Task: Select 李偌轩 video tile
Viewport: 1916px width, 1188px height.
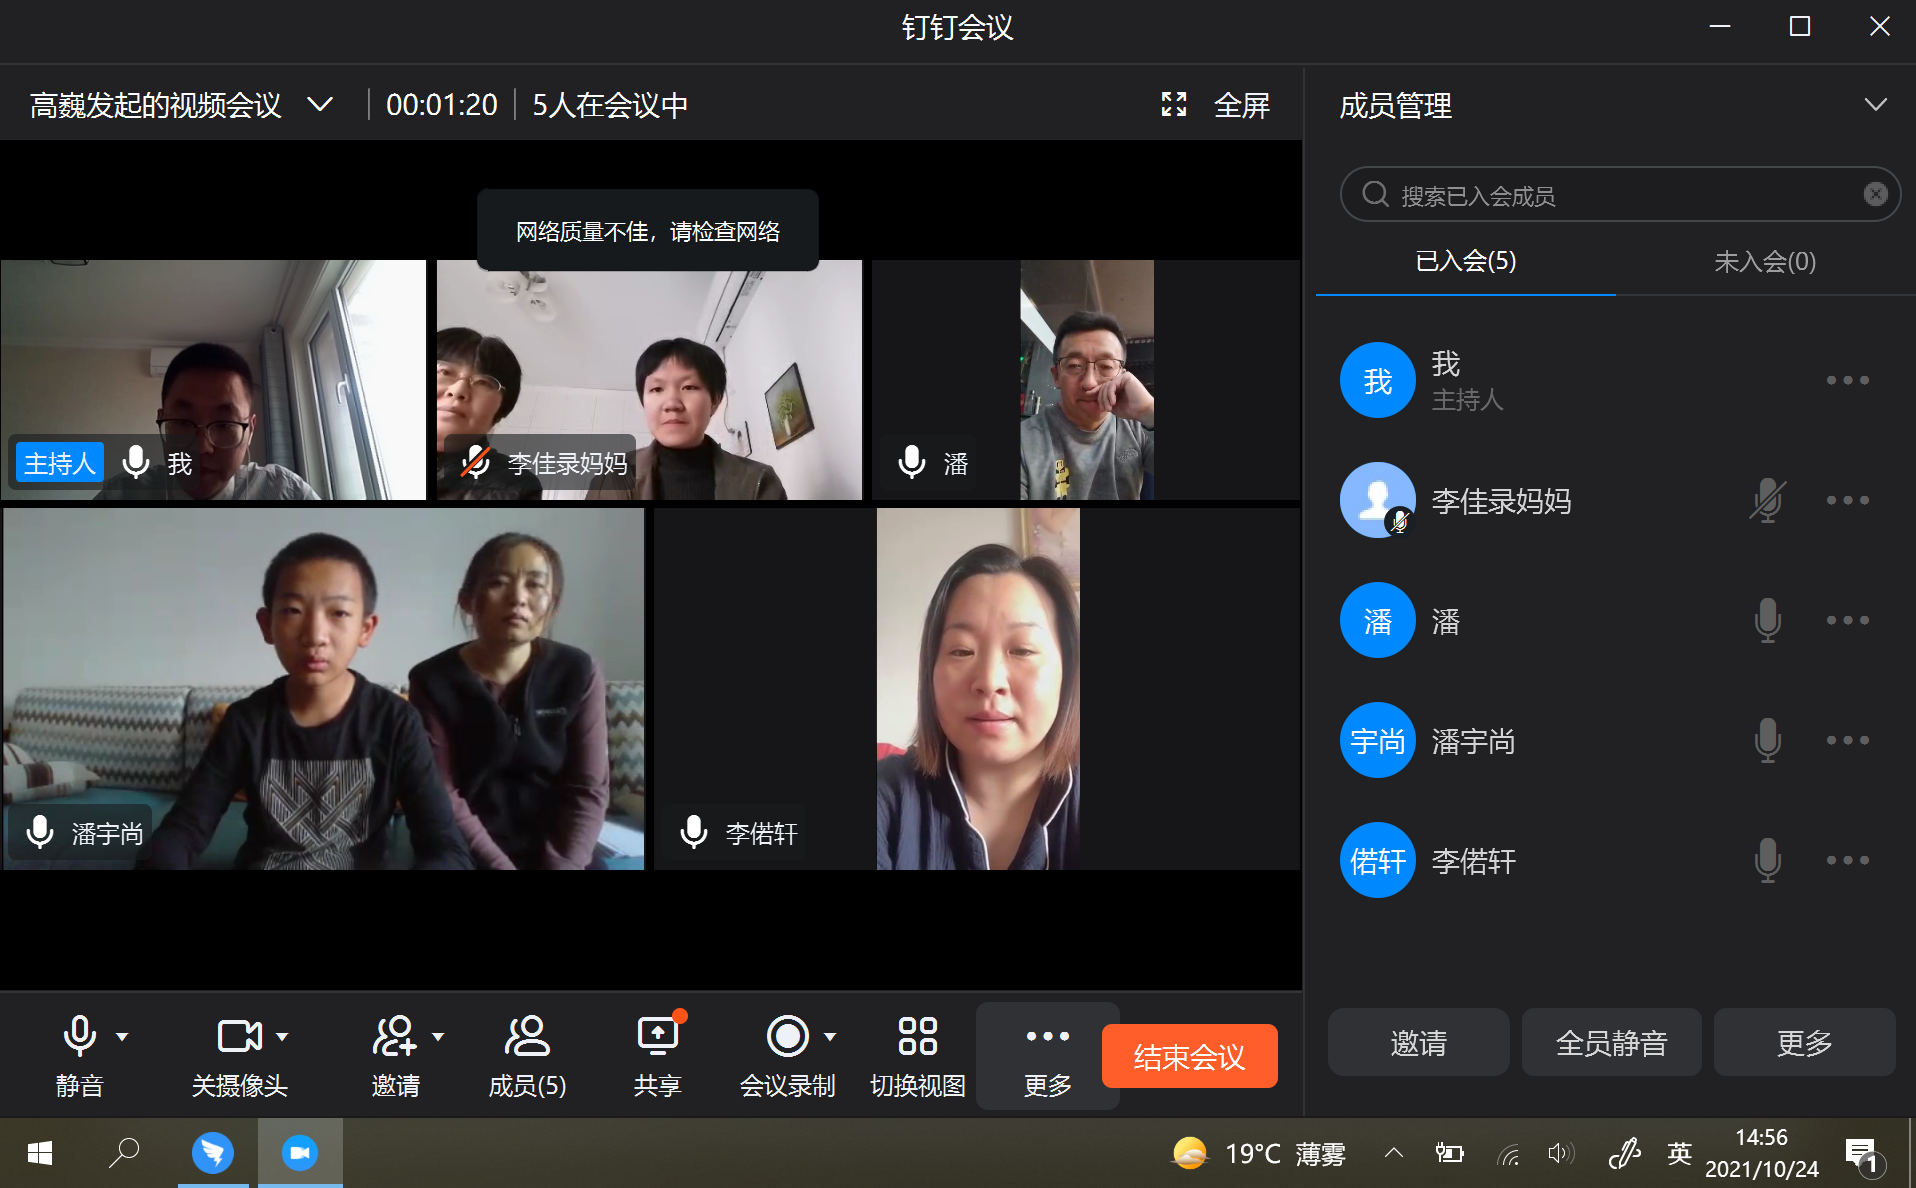Action: (977, 689)
